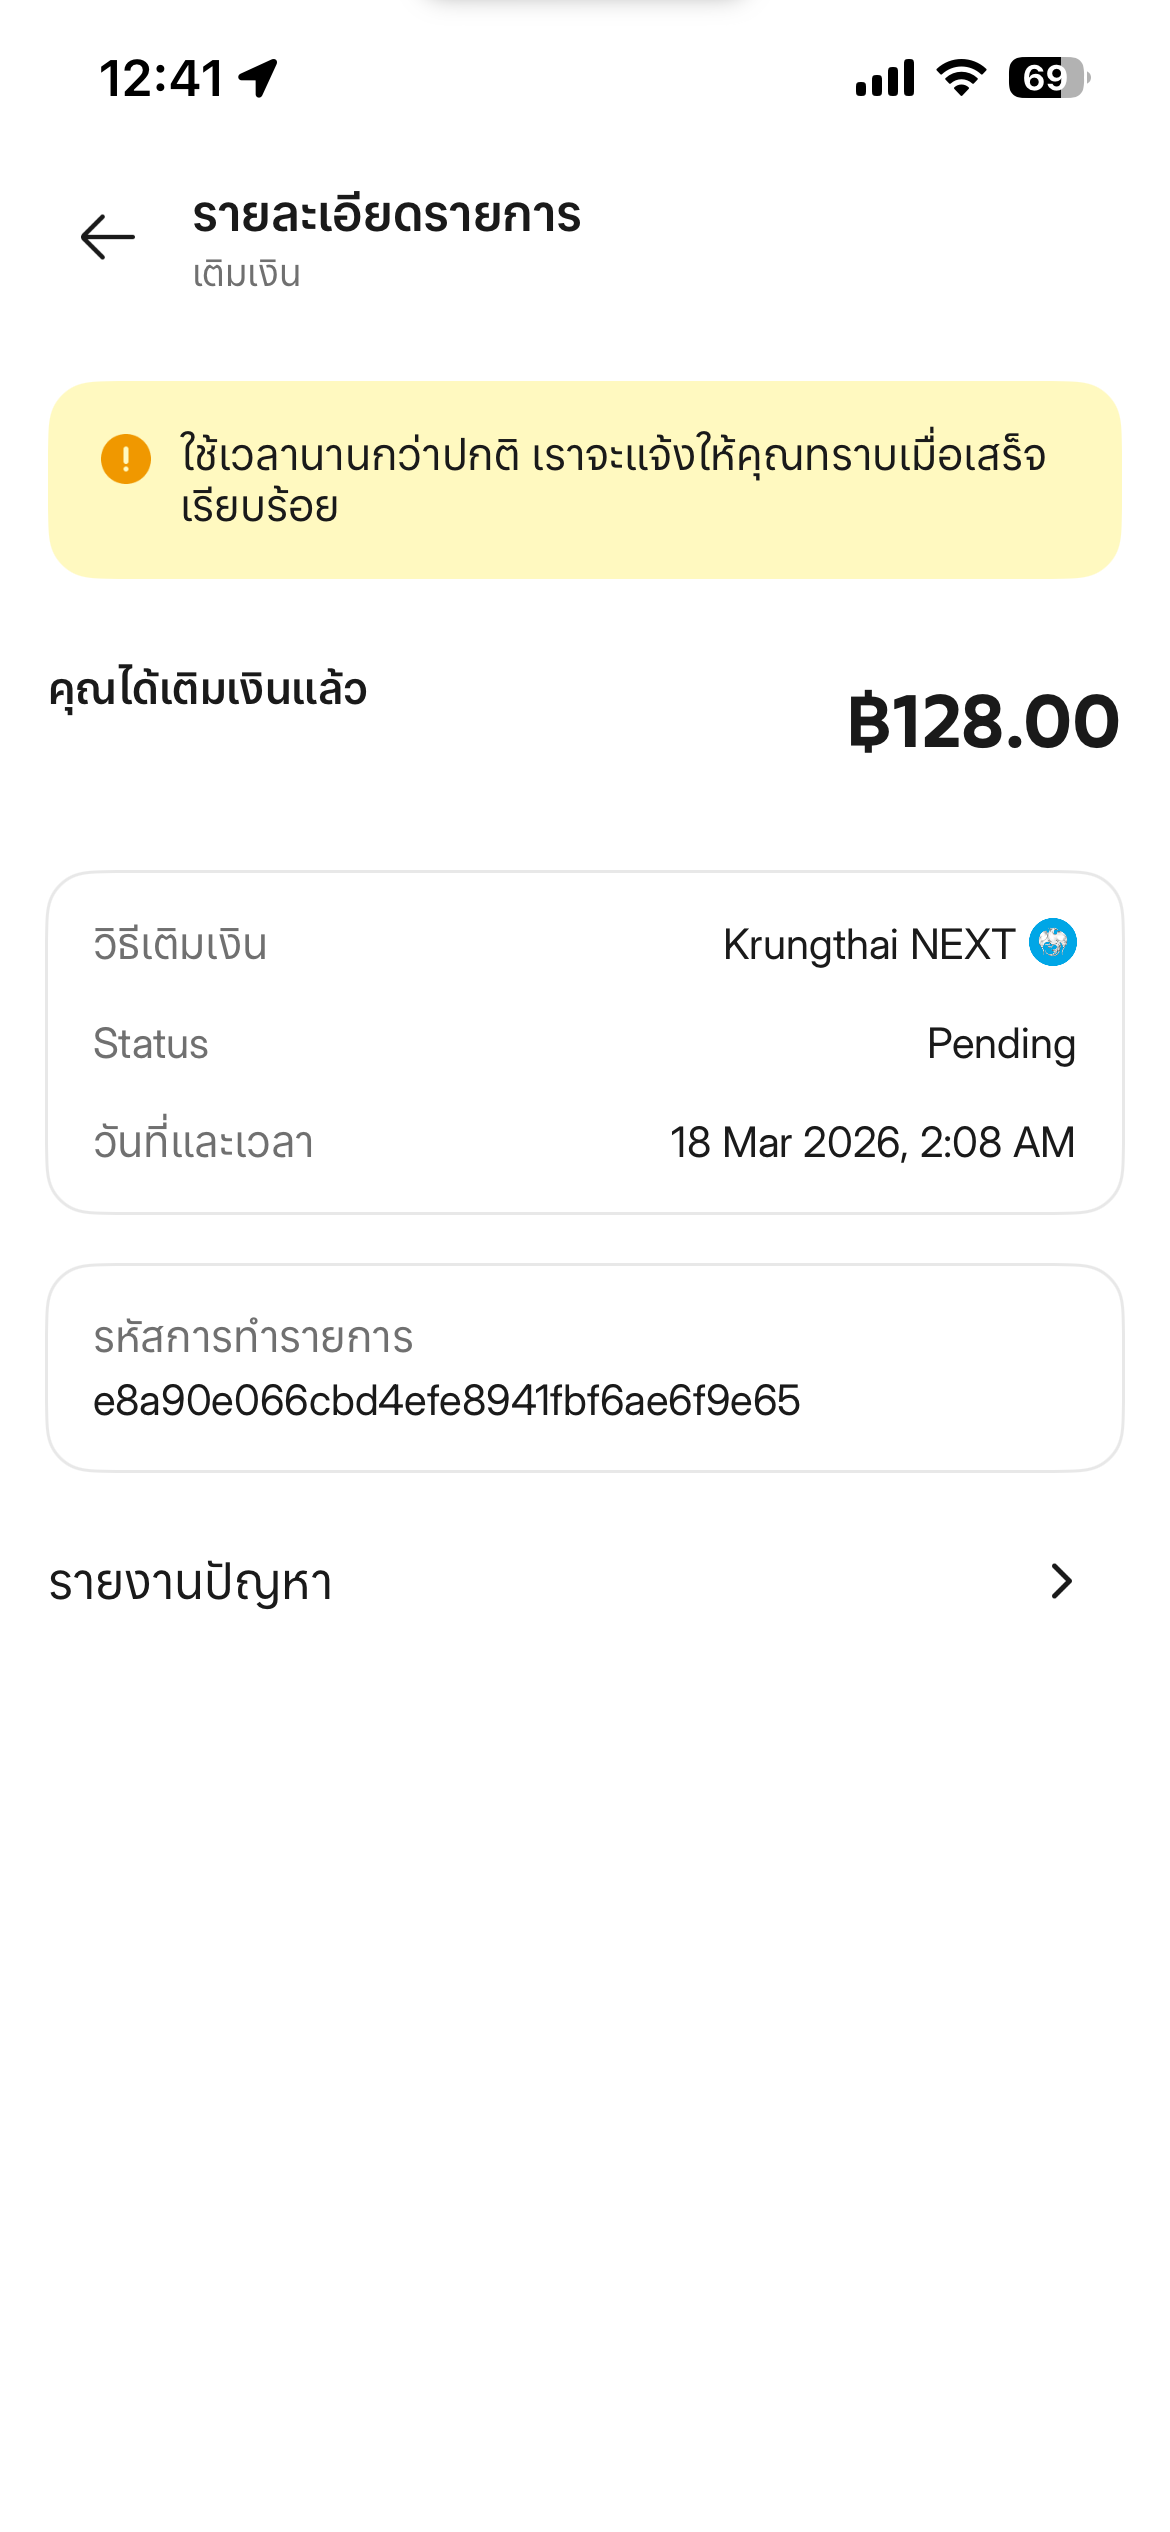Screen dimensions: 1170x2532
Task: Expand the รายงานปัญหา chevron arrow
Action: tap(1061, 1581)
